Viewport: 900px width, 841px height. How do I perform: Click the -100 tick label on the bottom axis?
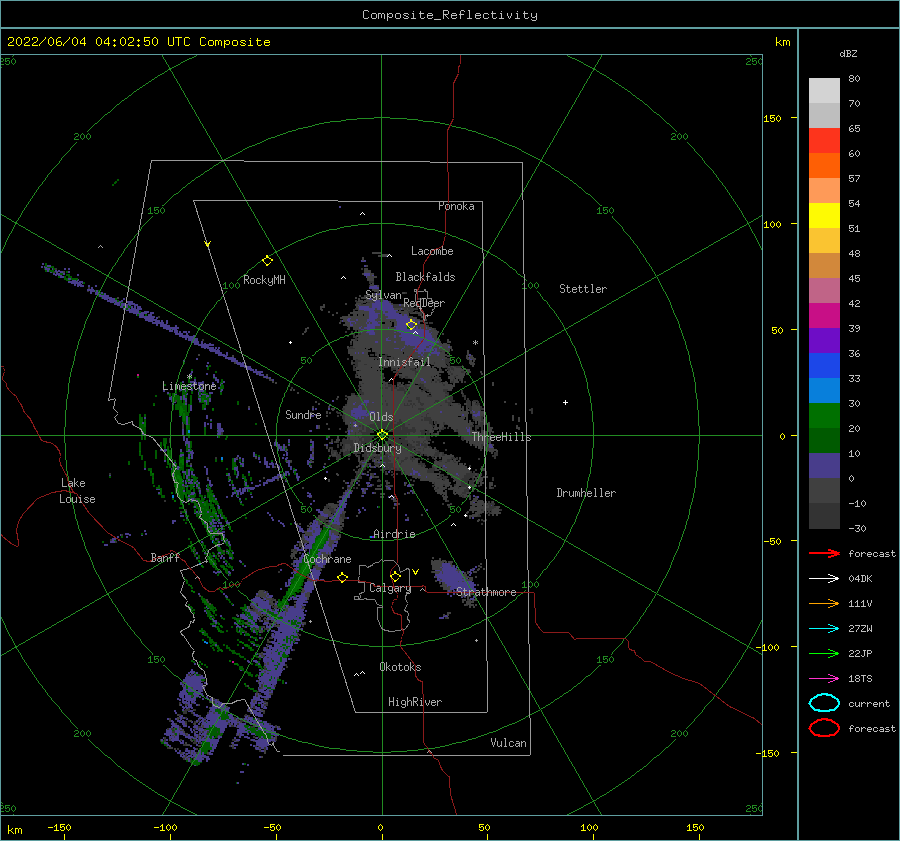165,827
